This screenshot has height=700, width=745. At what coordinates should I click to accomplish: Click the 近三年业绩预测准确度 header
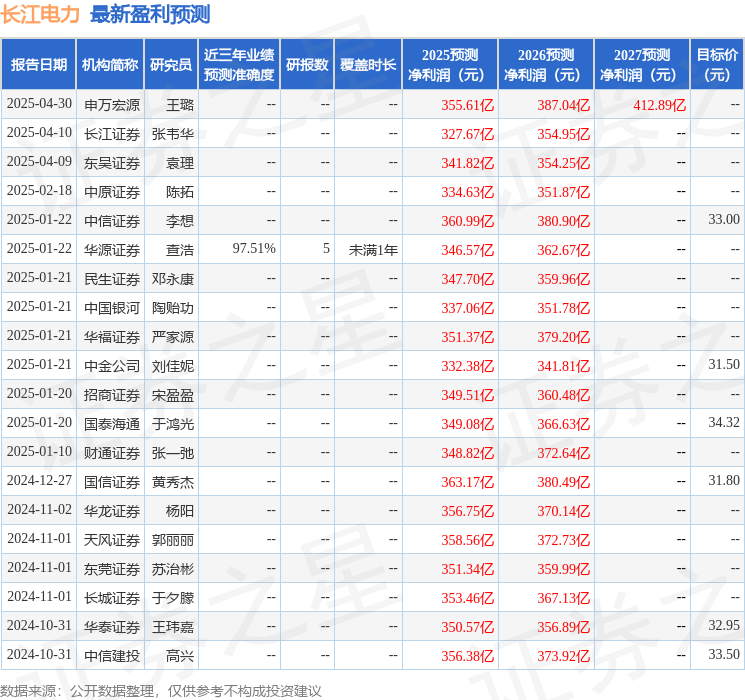coord(239,65)
